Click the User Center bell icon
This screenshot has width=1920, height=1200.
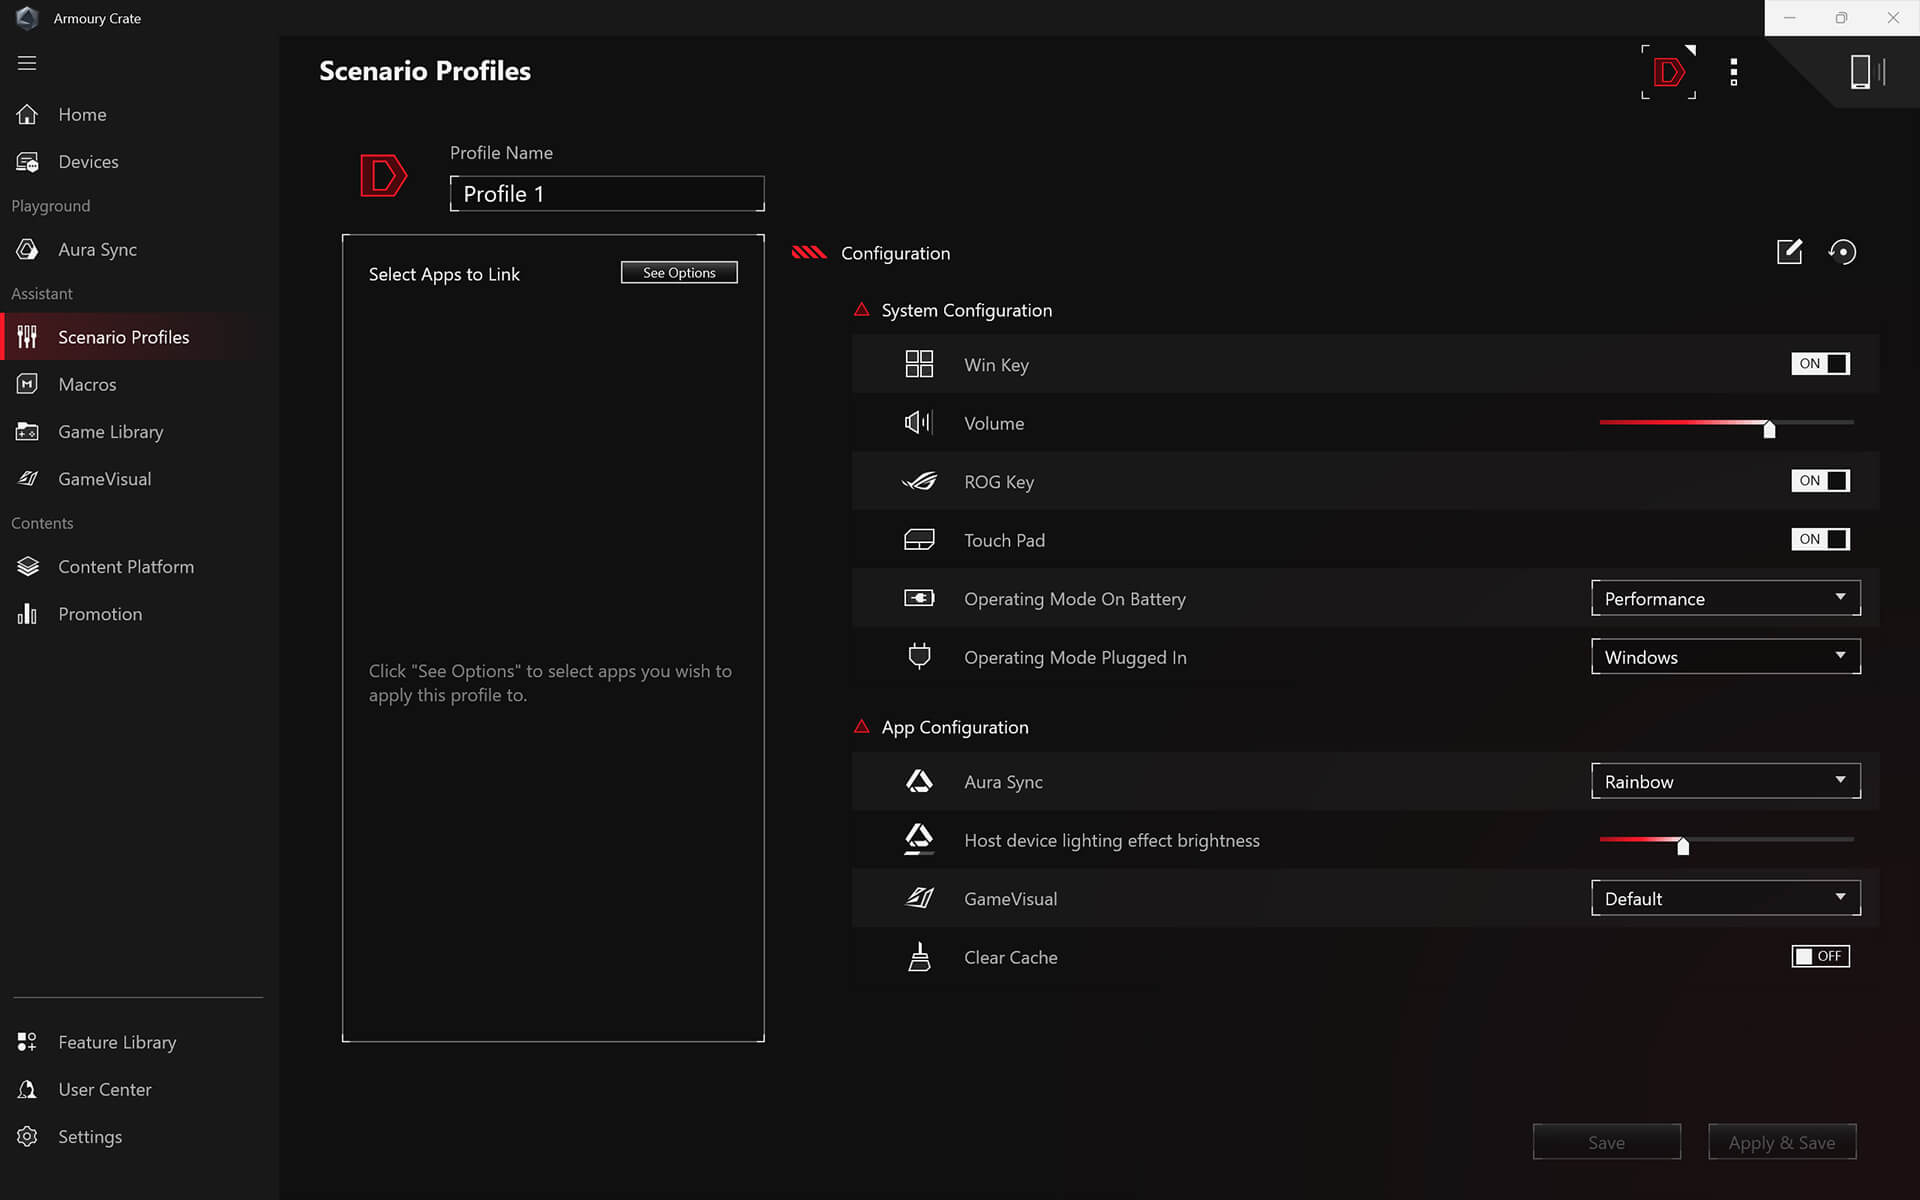point(27,1089)
